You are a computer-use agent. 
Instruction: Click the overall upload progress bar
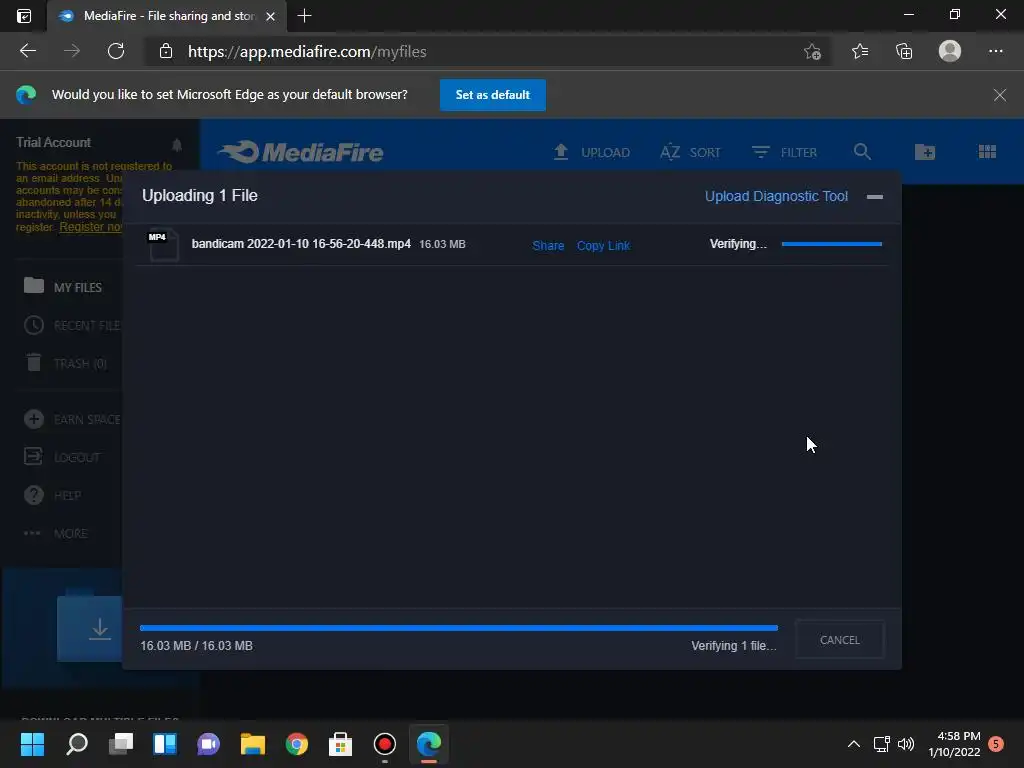point(458,628)
